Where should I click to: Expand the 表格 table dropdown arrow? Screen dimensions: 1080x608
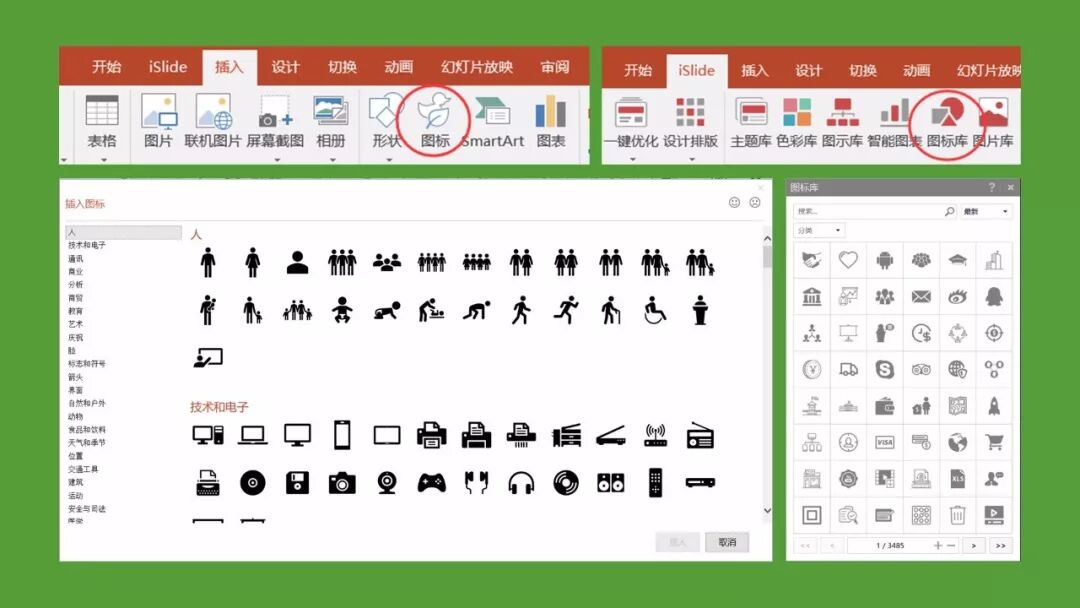coord(103,160)
